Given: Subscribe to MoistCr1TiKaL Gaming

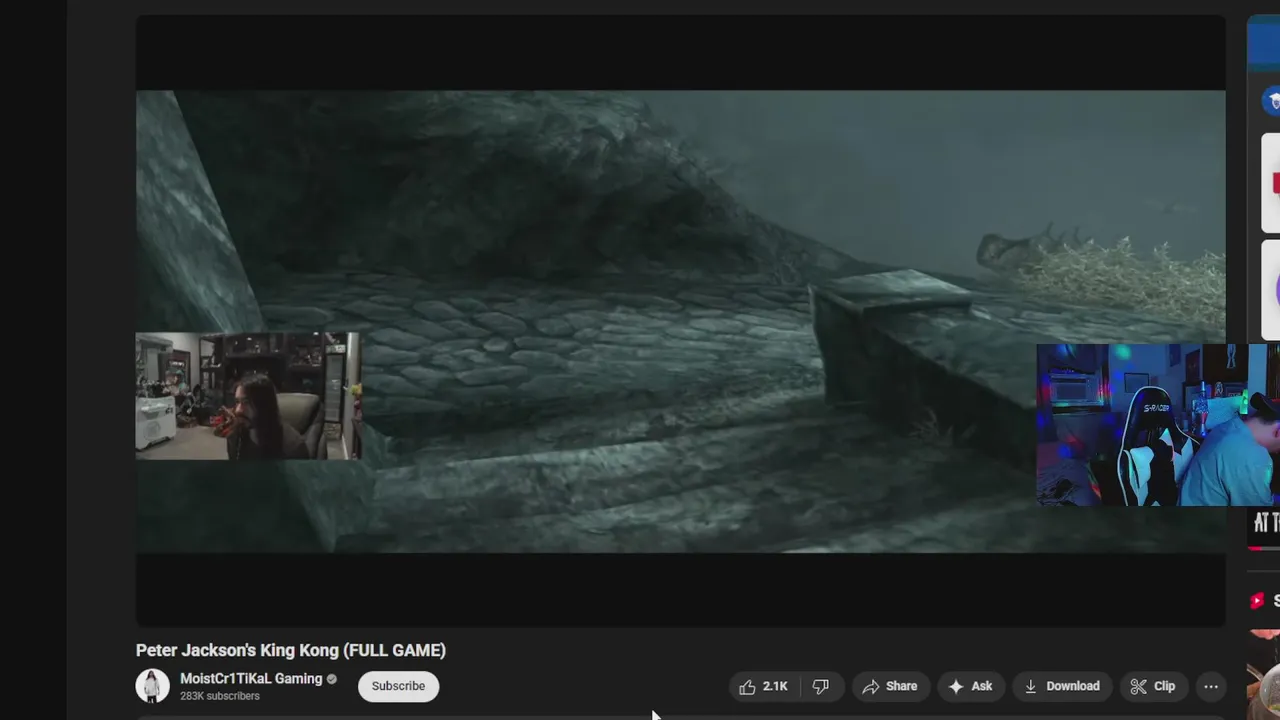Looking at the screenshot, I should (x=398, y=686).
